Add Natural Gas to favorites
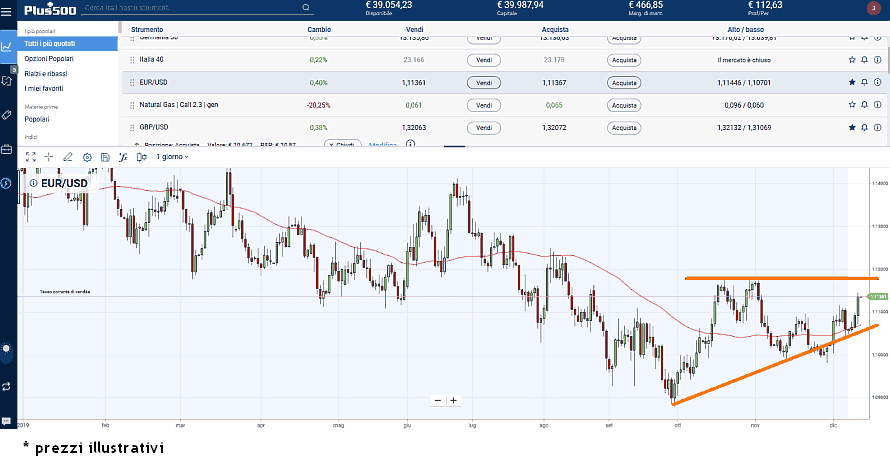890x463 pixels. click(x=852, y=105)
